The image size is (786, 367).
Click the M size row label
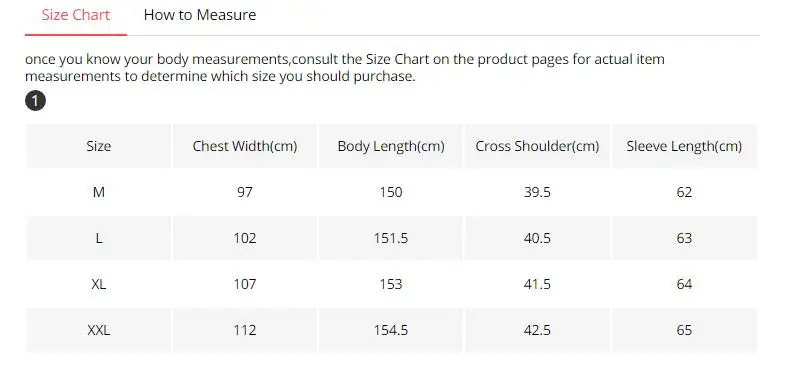point(99,192)
